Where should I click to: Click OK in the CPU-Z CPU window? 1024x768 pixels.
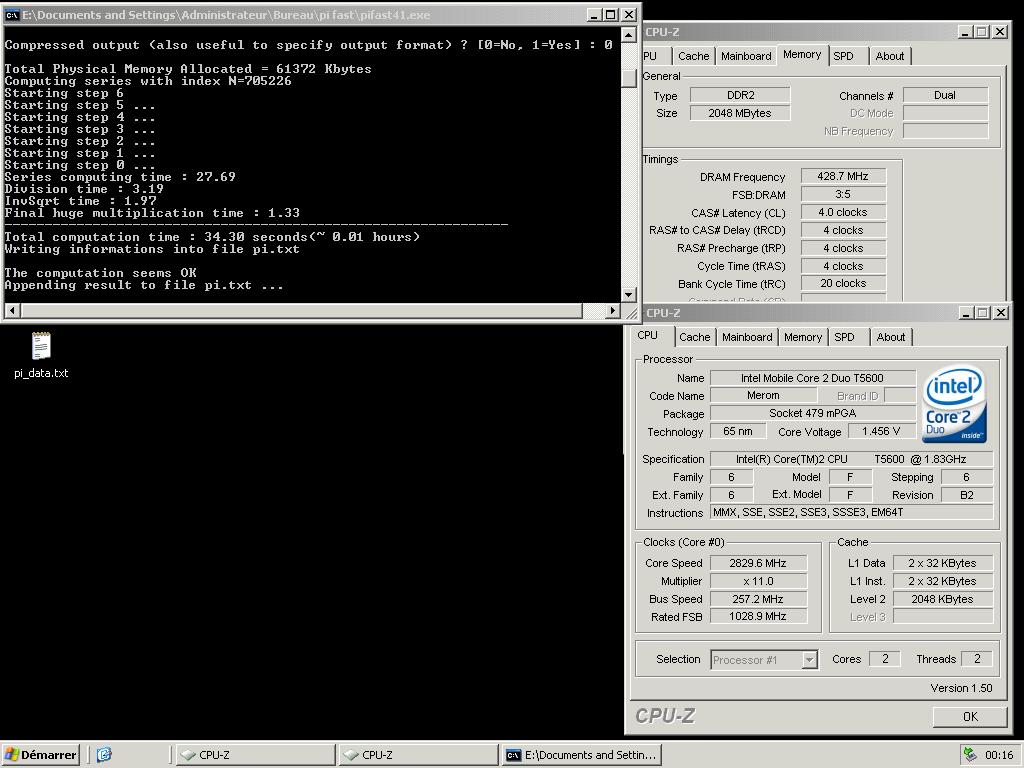tap(970, 716)
